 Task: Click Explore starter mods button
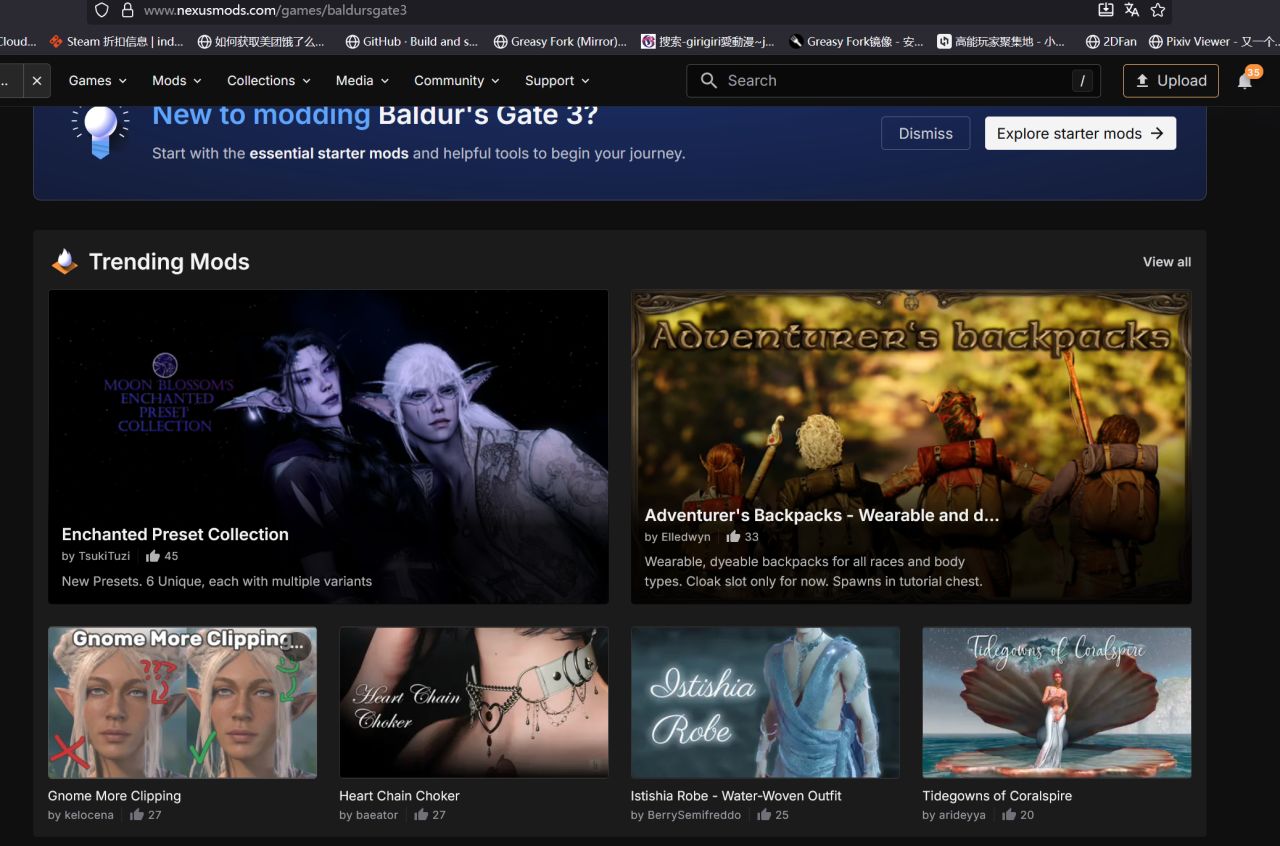coord(1080,133)
